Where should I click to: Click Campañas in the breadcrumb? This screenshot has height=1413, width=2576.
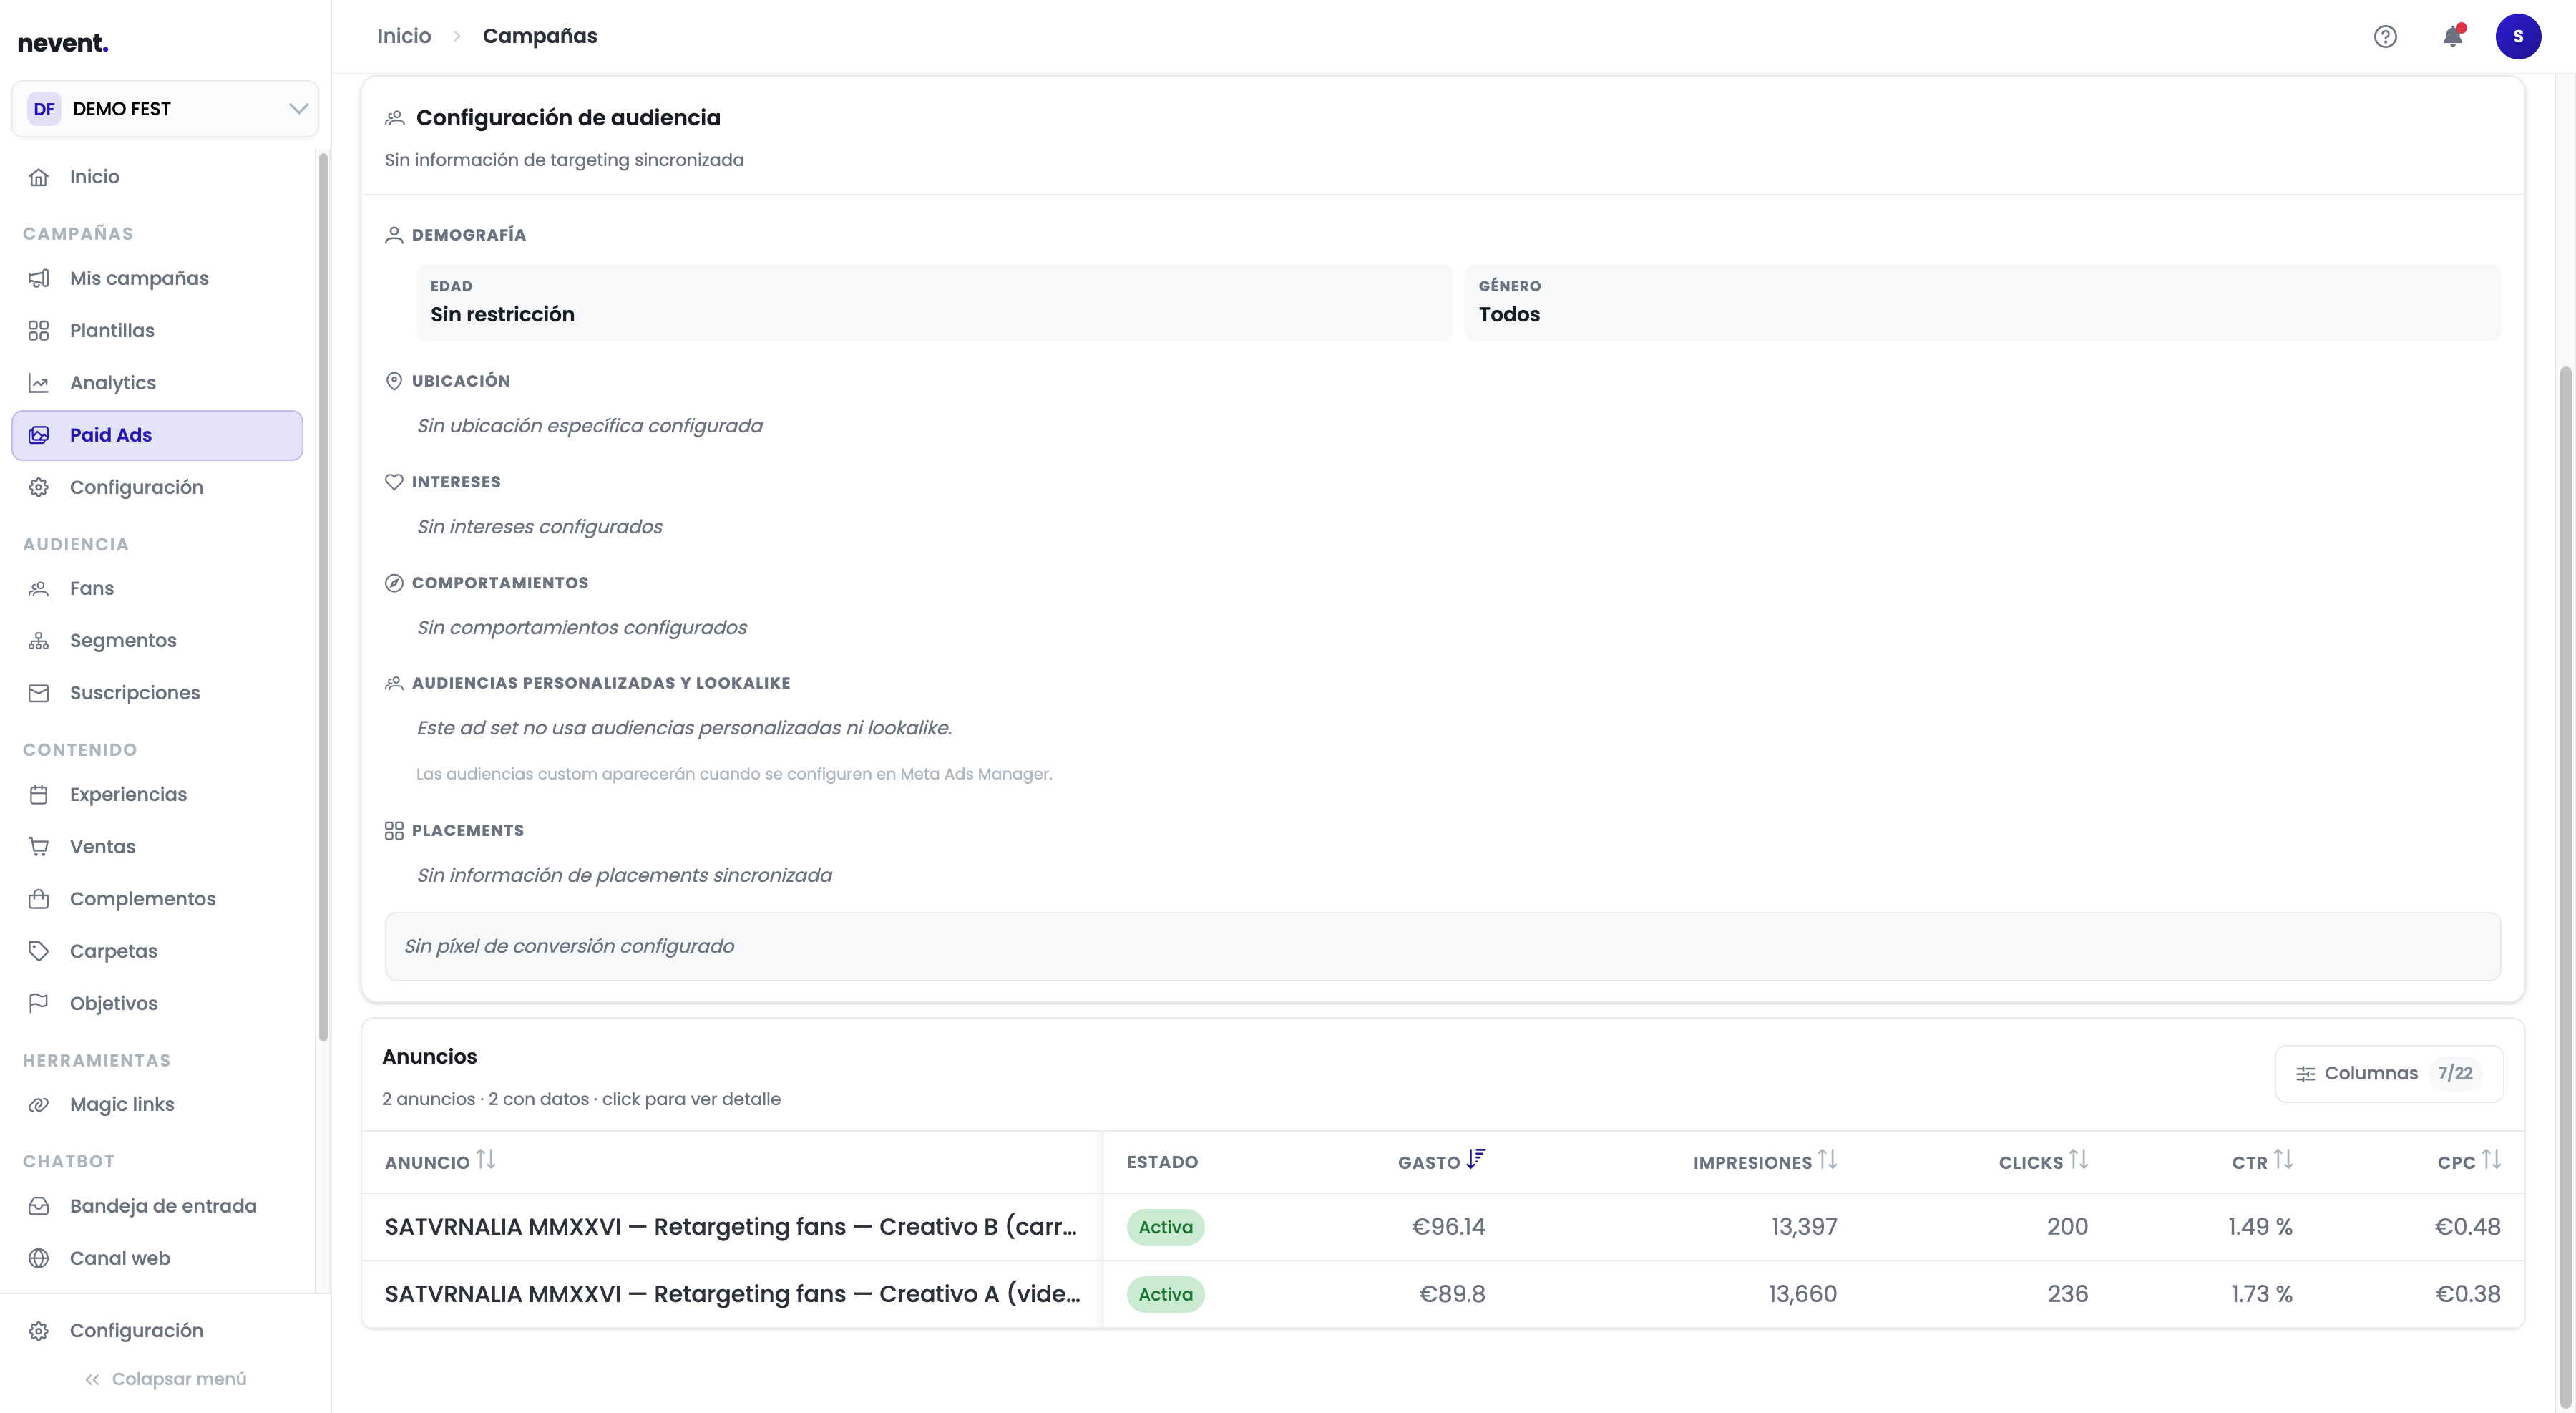[540, 37]
